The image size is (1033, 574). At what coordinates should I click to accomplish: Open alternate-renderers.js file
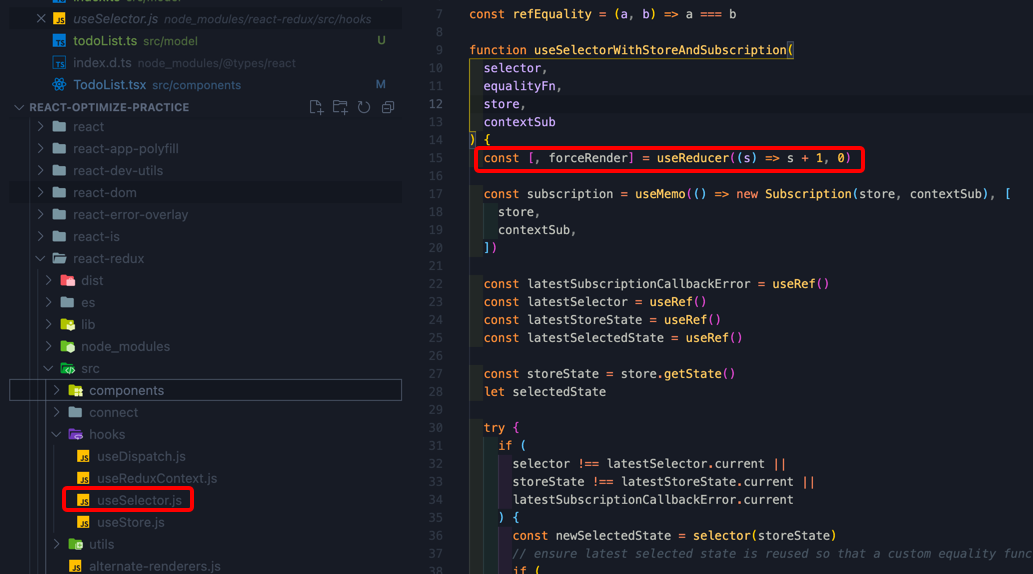(155, 565)
